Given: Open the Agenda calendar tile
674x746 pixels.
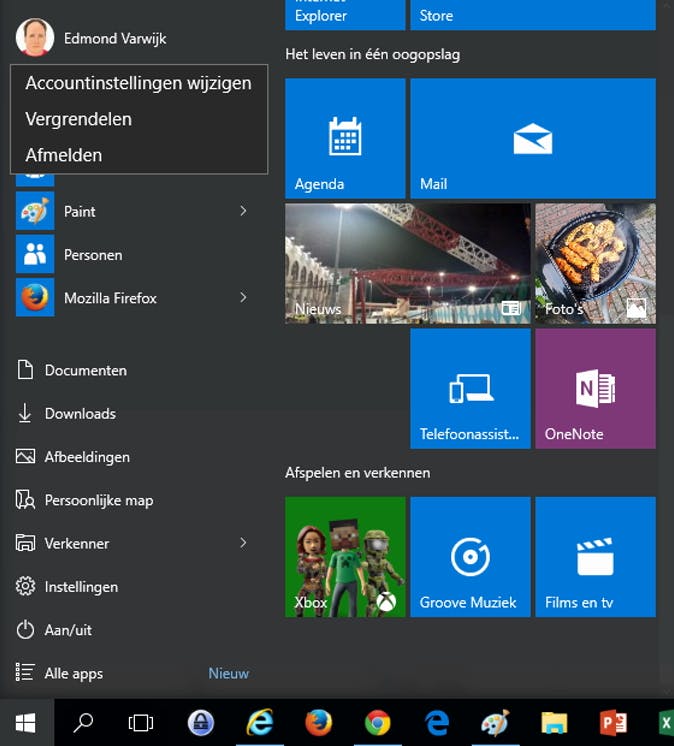Looking at the screenshot, I should [345, 138].
